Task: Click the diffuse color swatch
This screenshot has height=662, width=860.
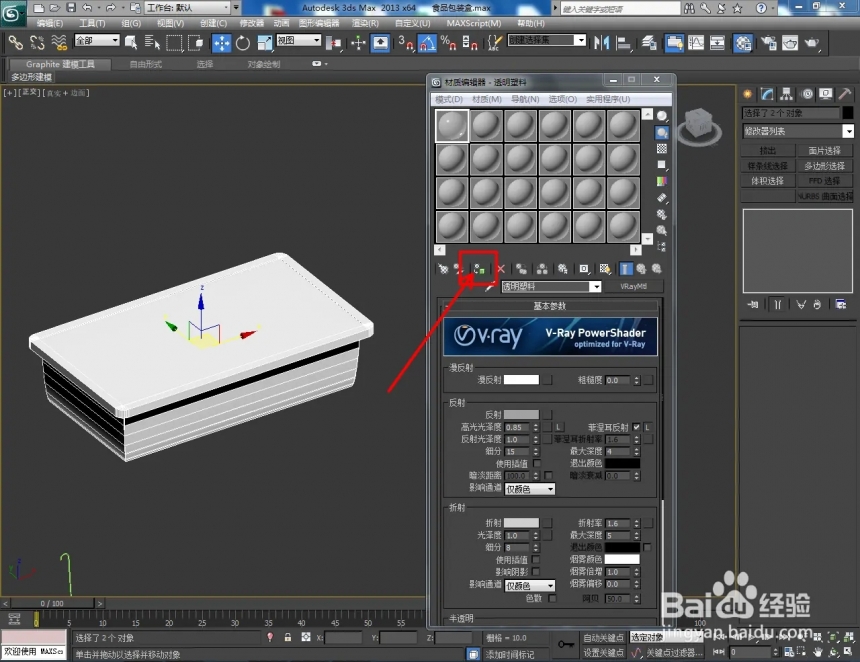Action: pyautogui.click(x=521, y=380)
